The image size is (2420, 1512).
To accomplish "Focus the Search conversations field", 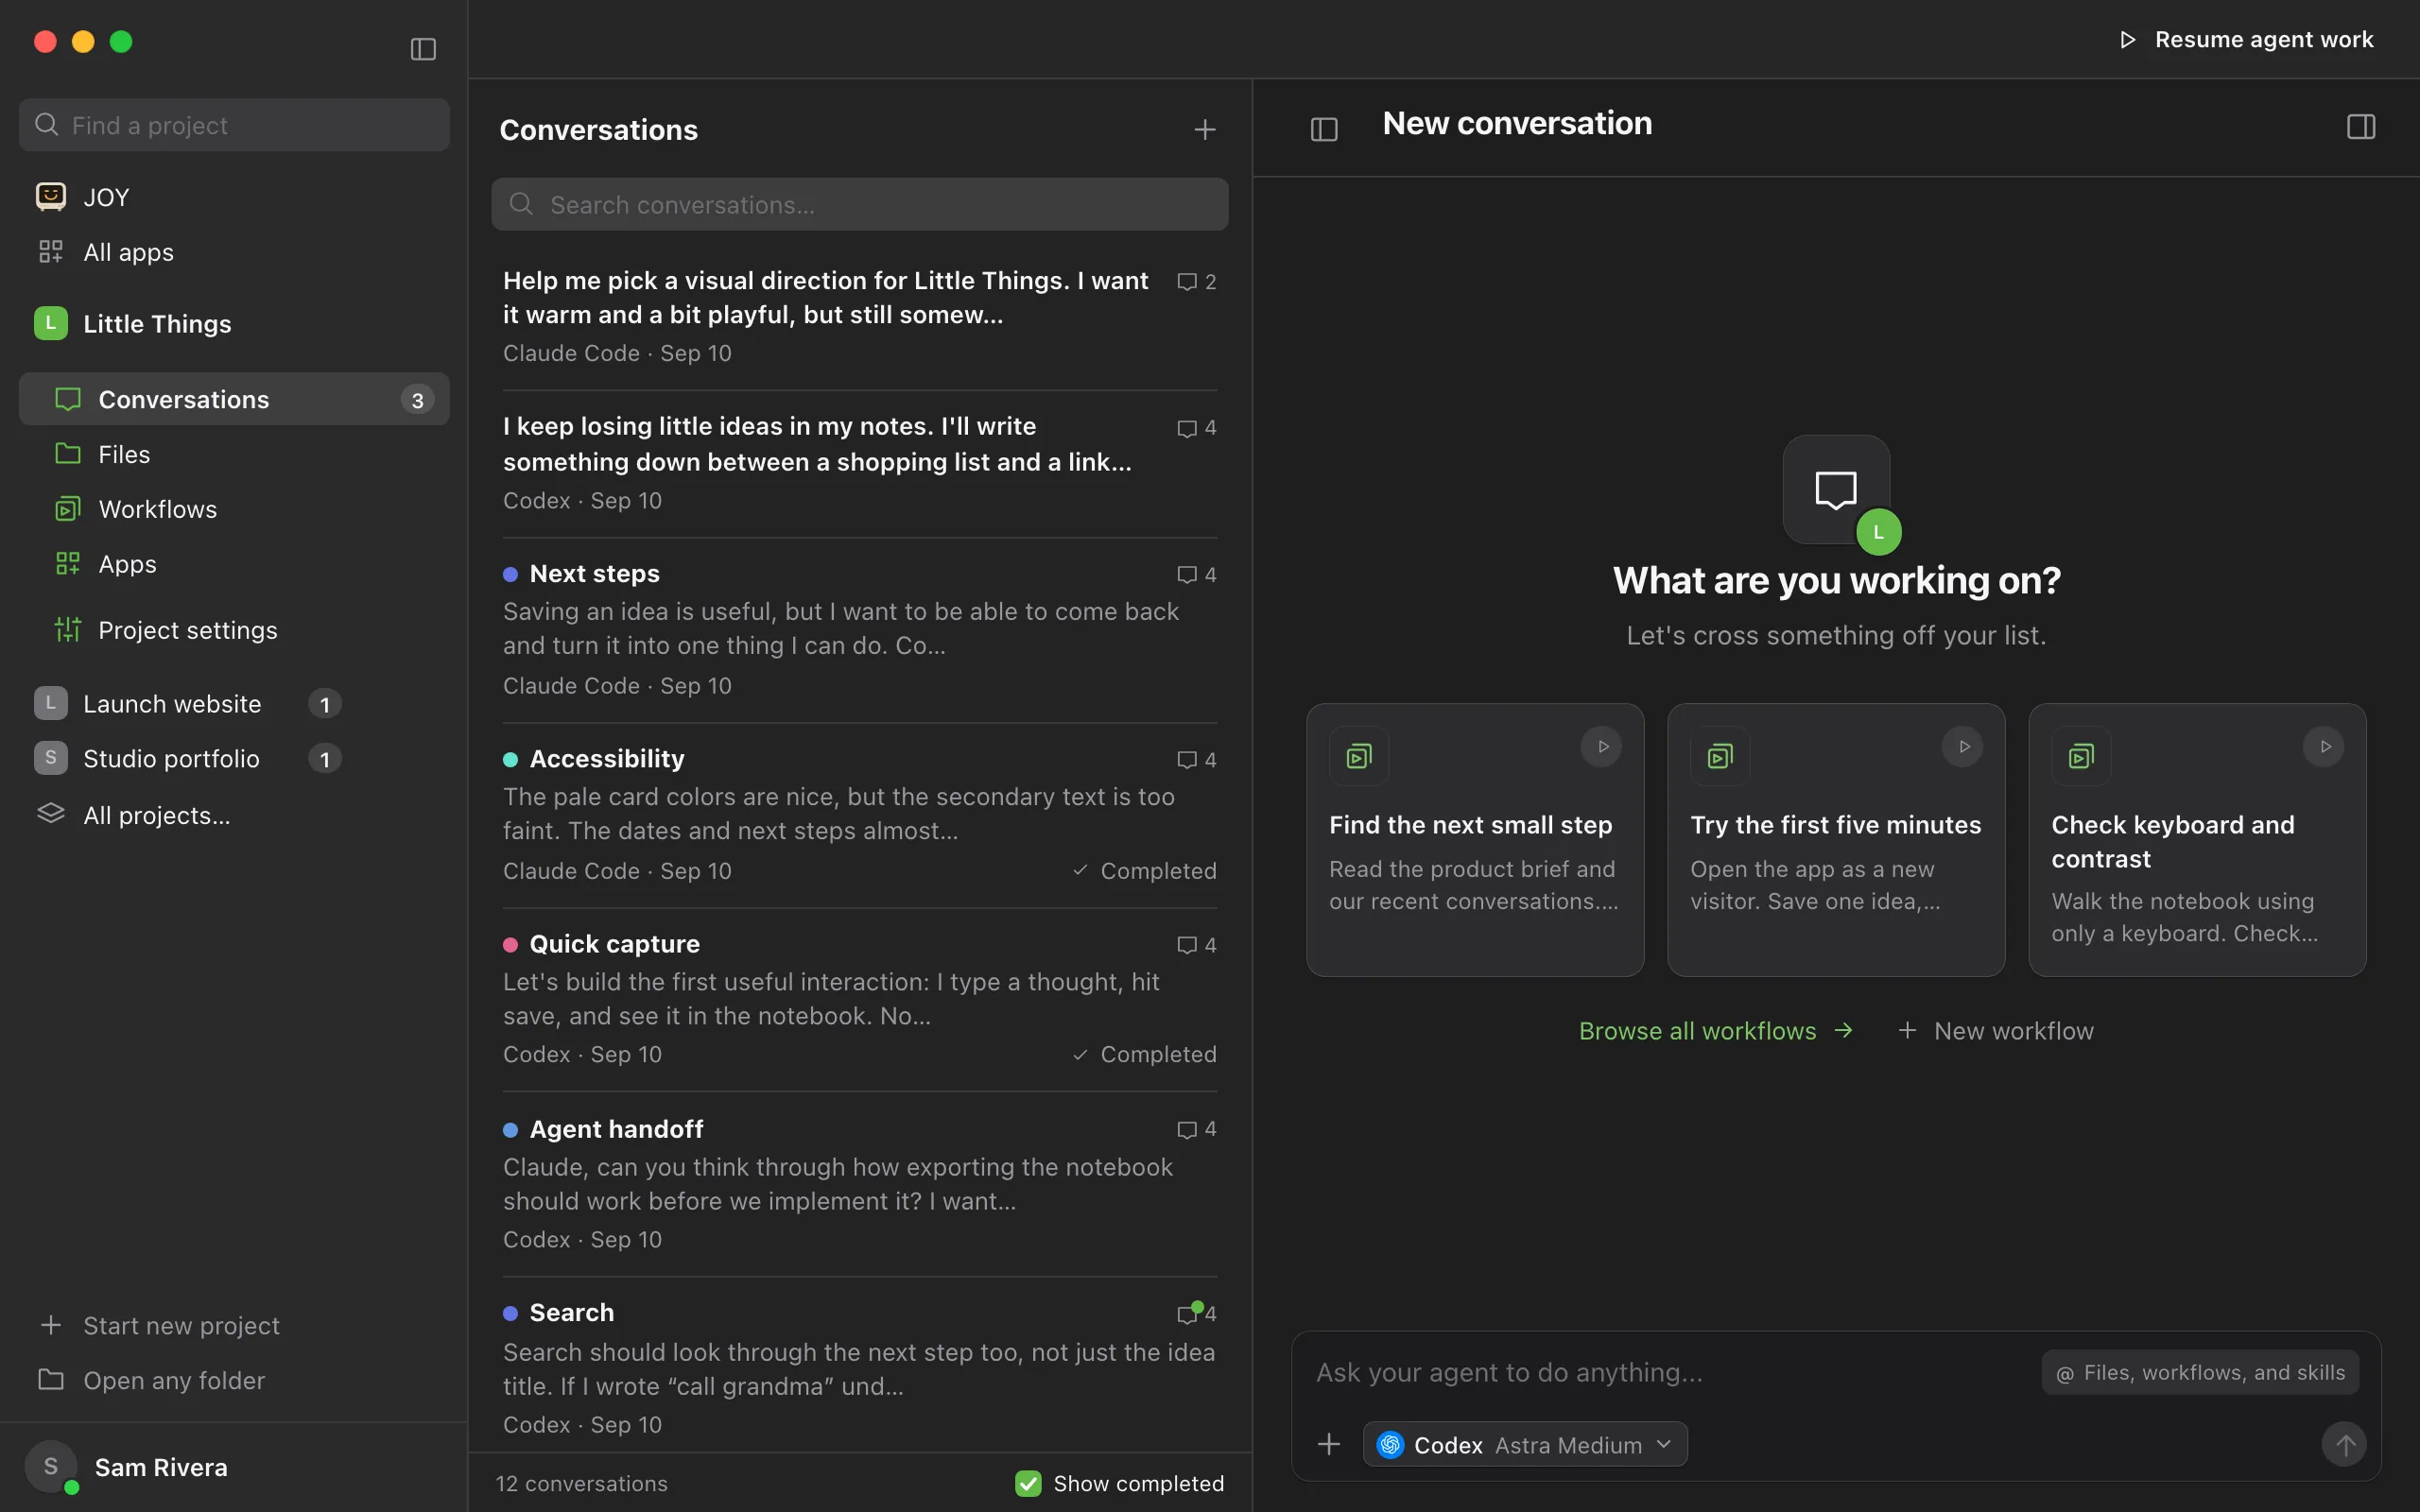I will click(x=859, y=204).
